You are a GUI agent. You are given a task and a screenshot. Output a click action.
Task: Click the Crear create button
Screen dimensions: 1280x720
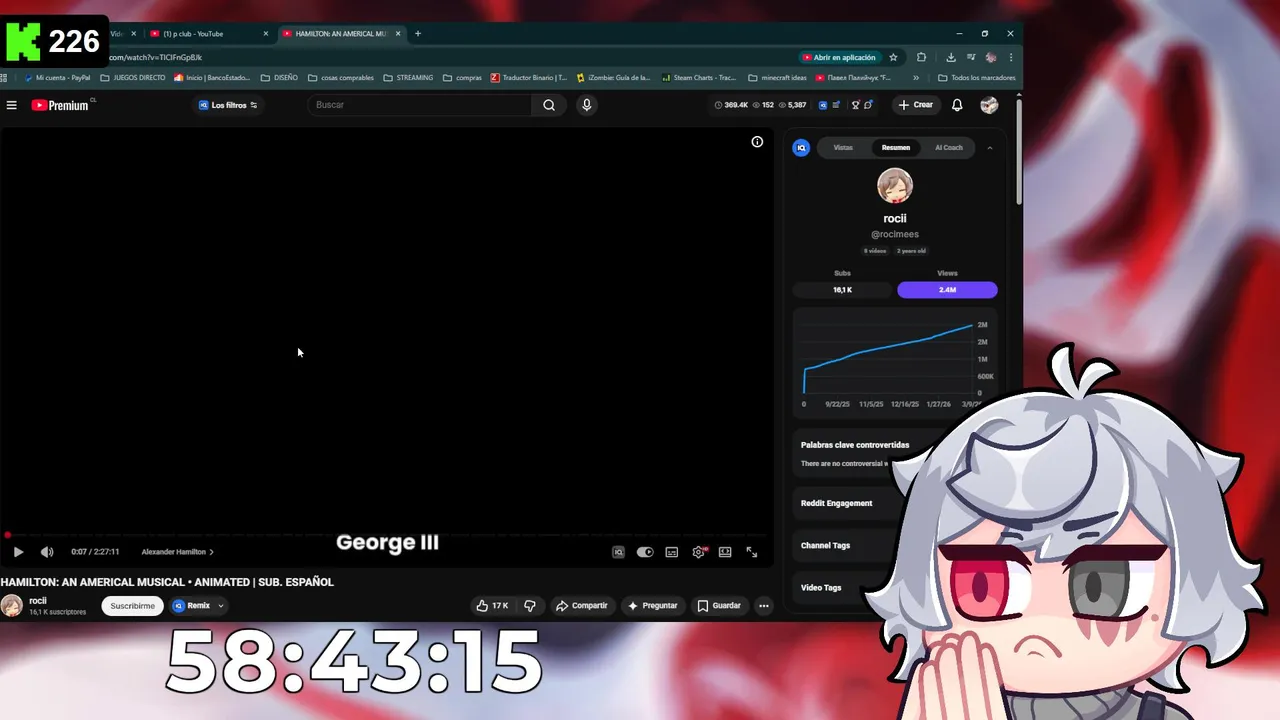[916, 105]
